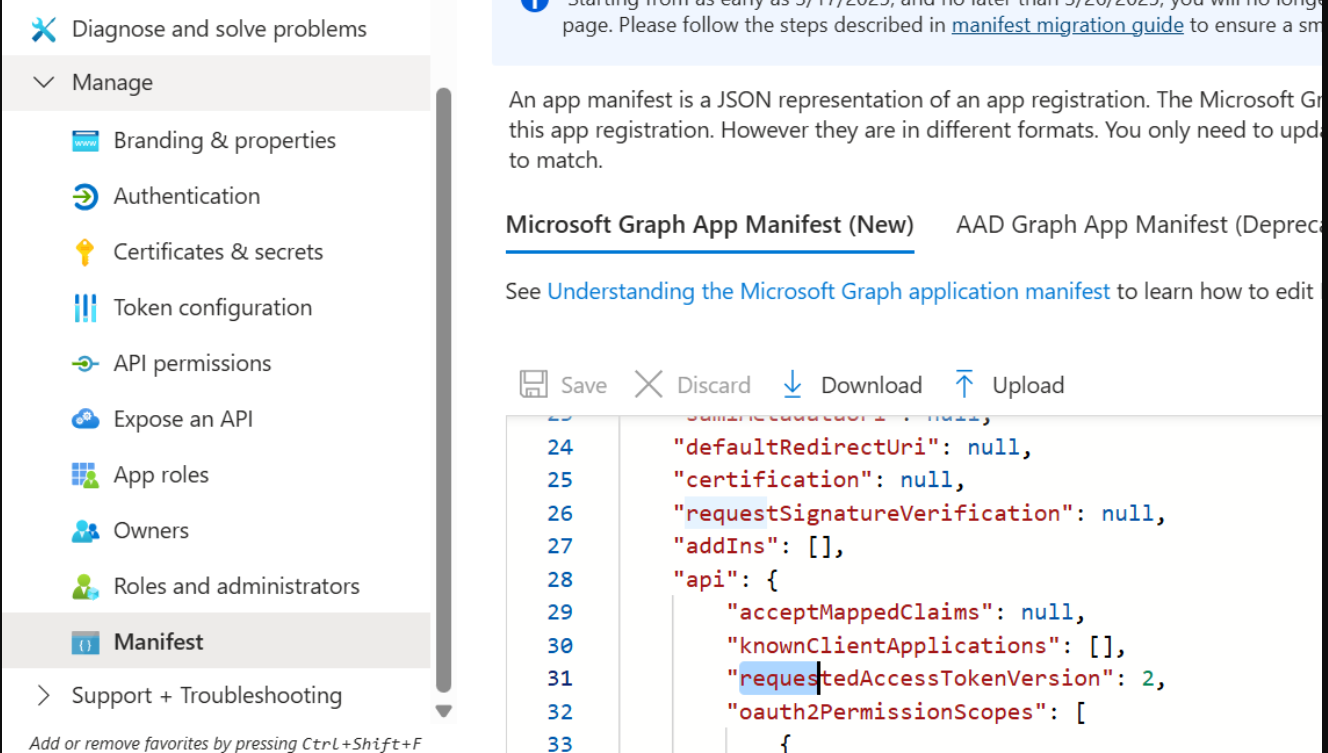Click the Upload arrow icon
This screenshot has width=1328, height=753.
point(964,385)
